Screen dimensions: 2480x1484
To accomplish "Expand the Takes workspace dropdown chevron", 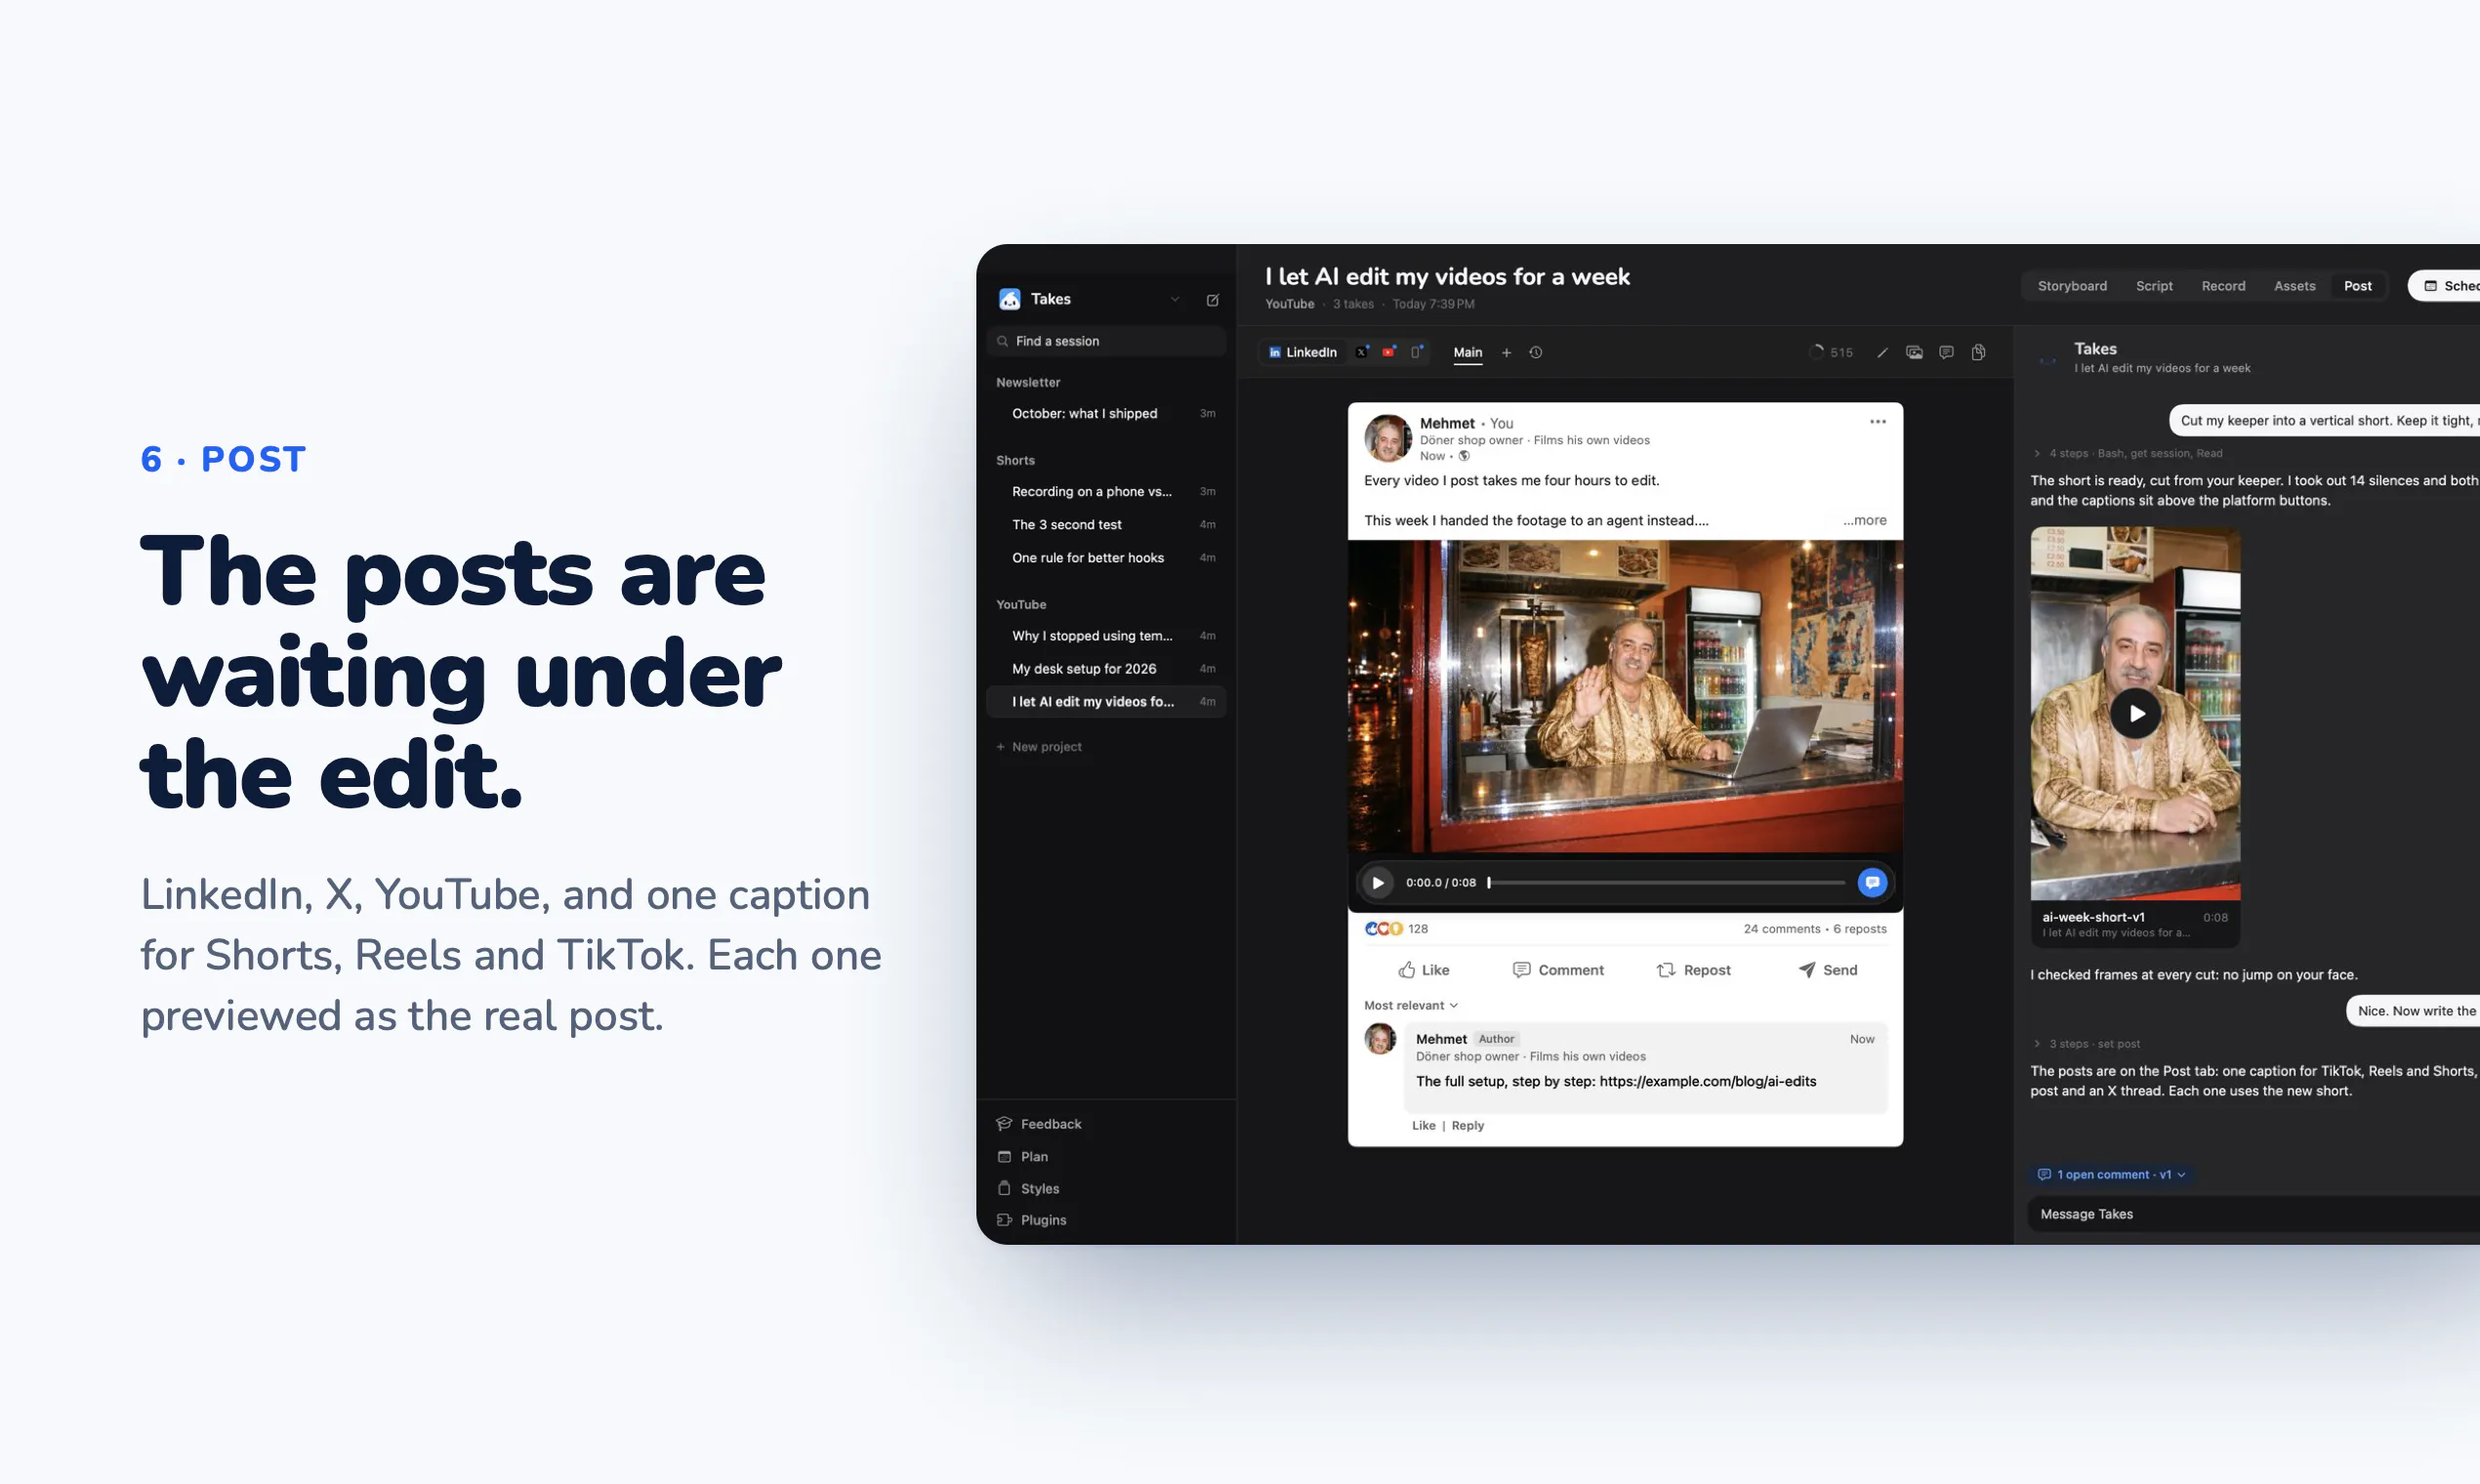I will (x=1175, y=299).
